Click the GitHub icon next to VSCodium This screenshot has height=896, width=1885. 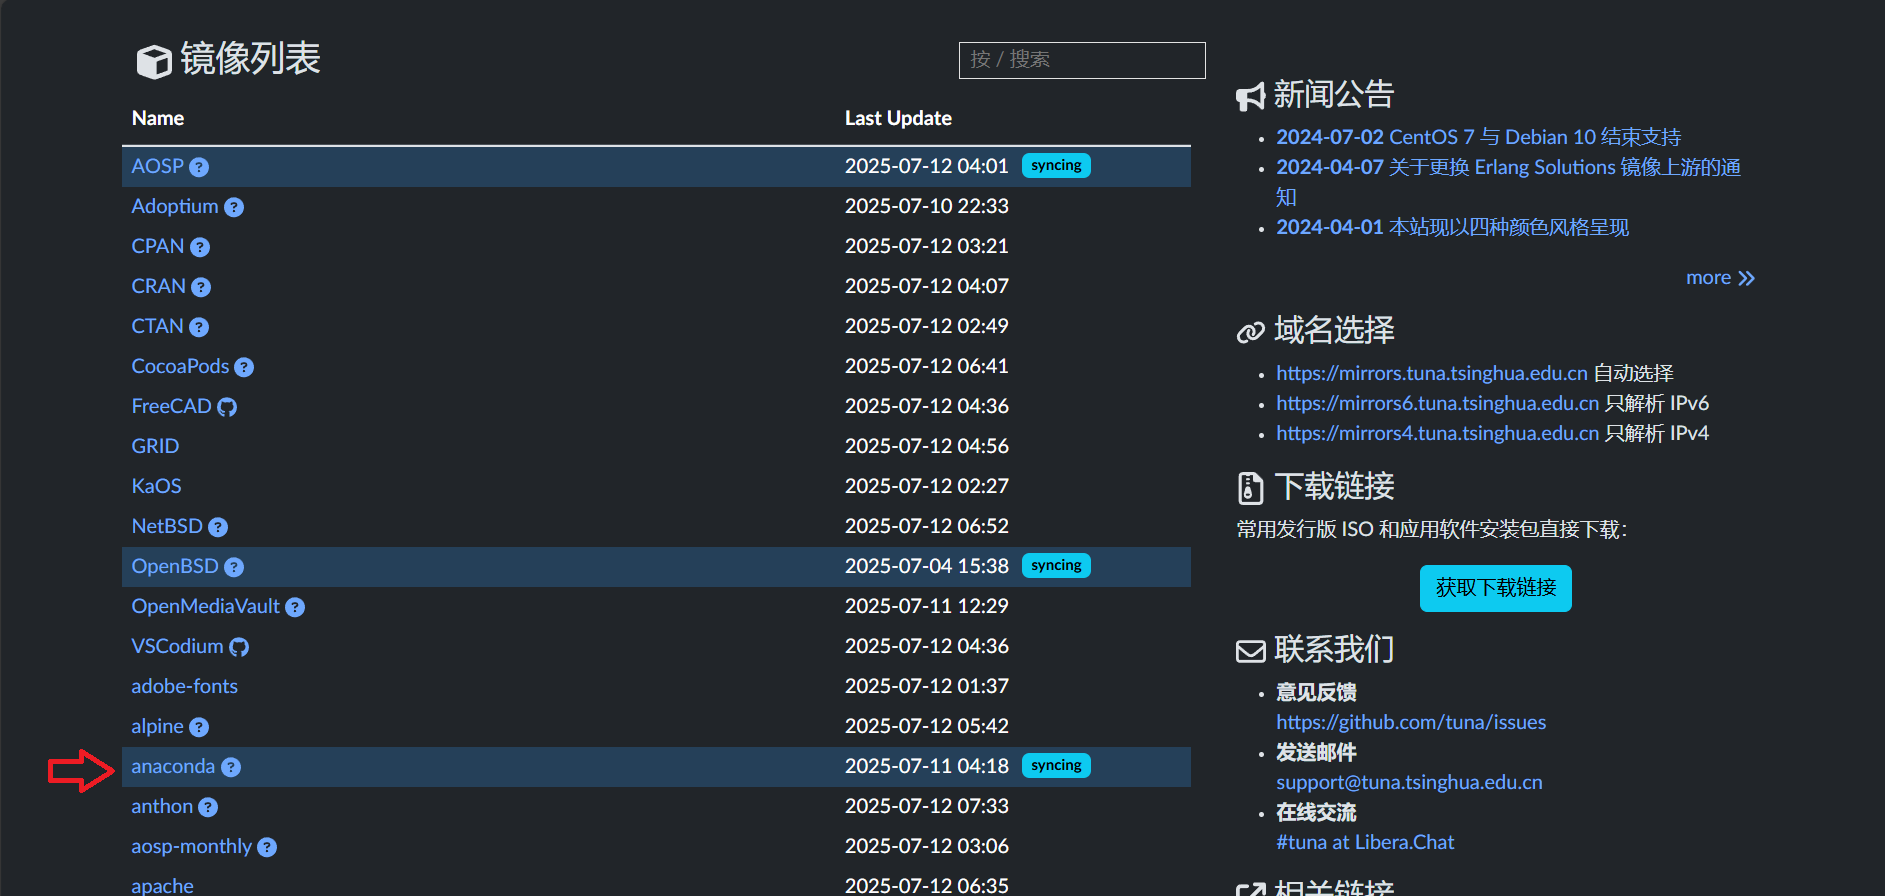coord(239,647)
